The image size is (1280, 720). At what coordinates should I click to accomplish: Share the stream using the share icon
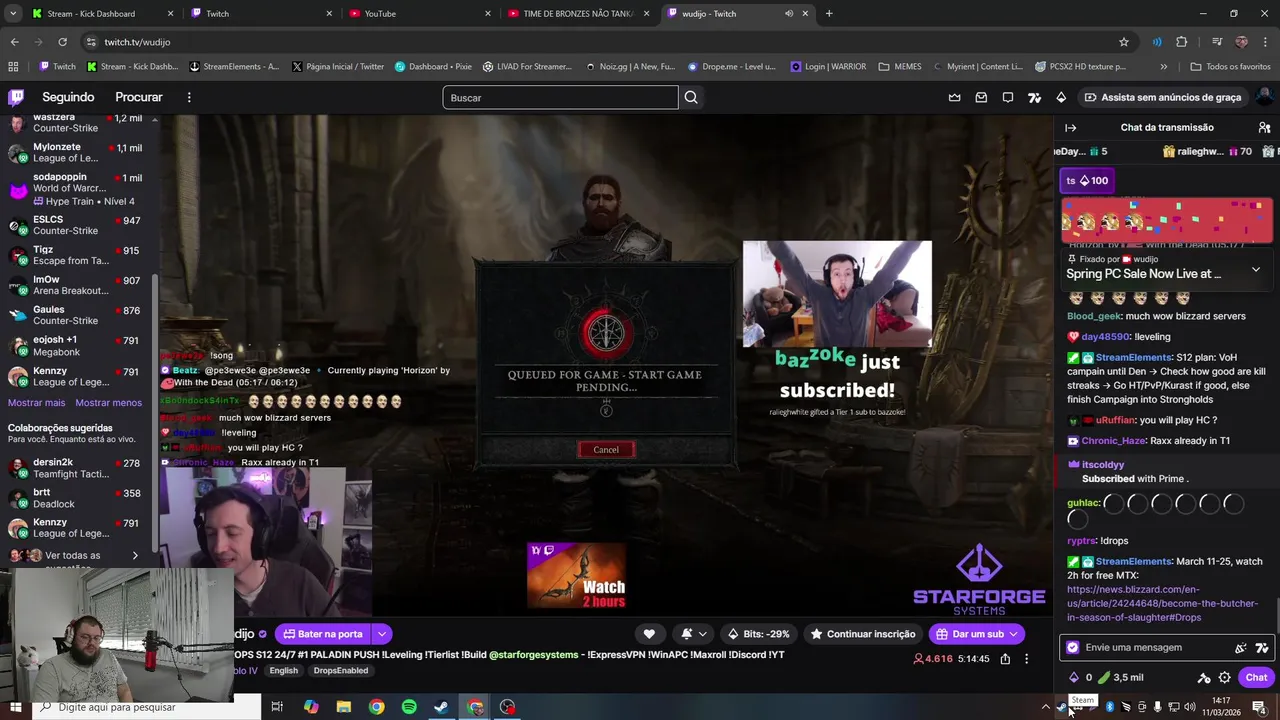[1005, 659]
